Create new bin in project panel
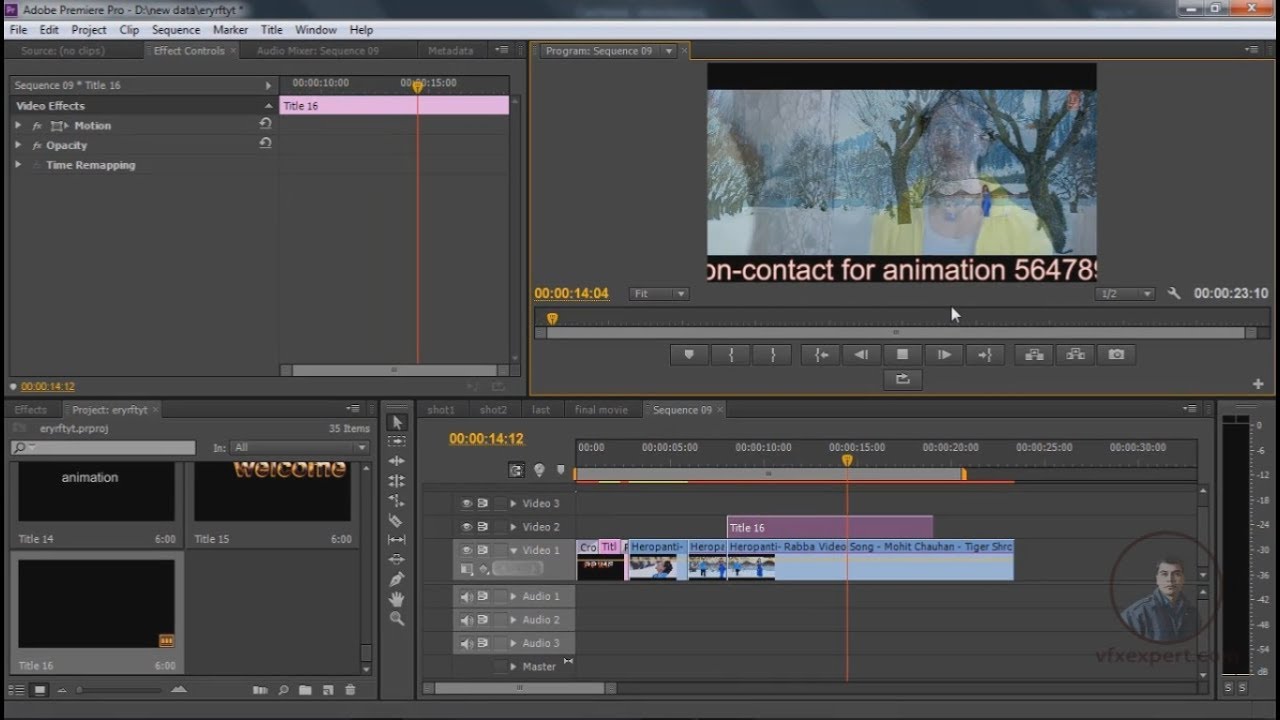Screen dimensions: 1280x720 305,690
